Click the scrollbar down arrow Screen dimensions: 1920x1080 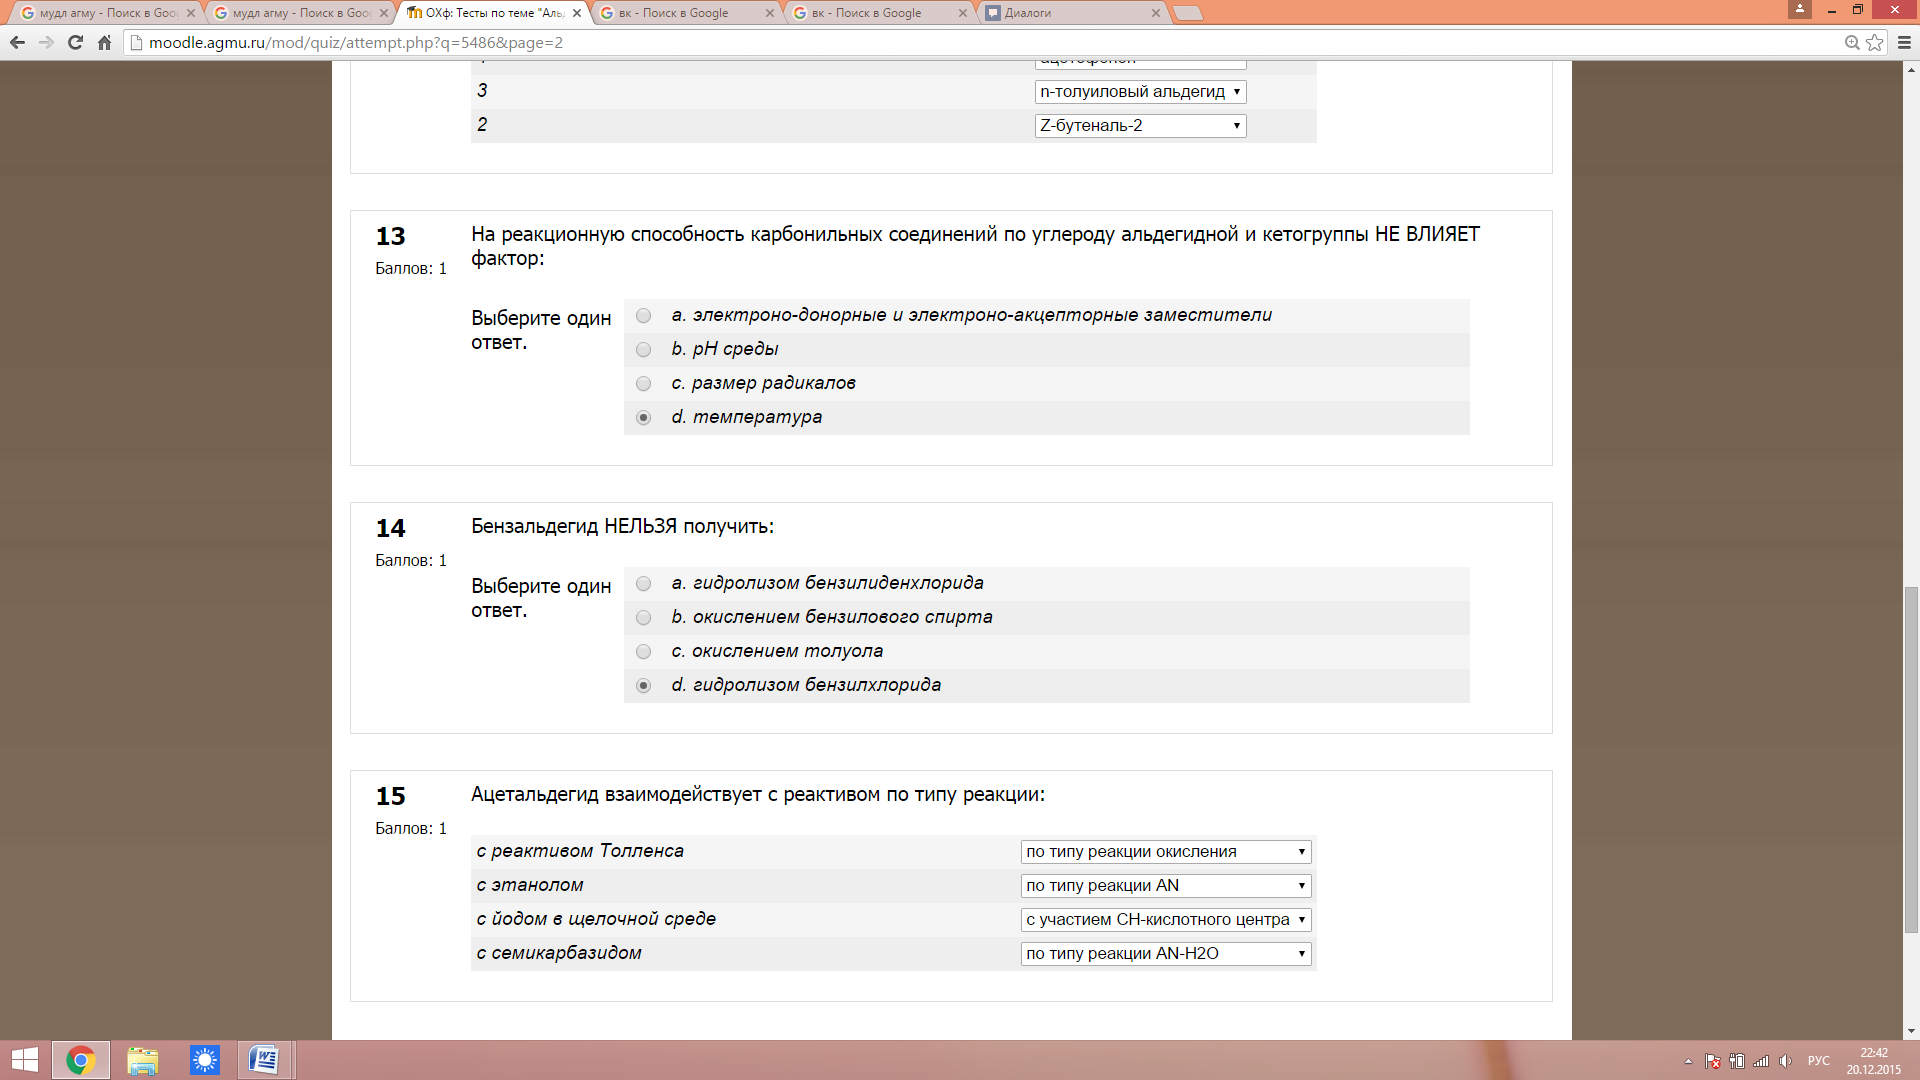tap(1911, 1031)
